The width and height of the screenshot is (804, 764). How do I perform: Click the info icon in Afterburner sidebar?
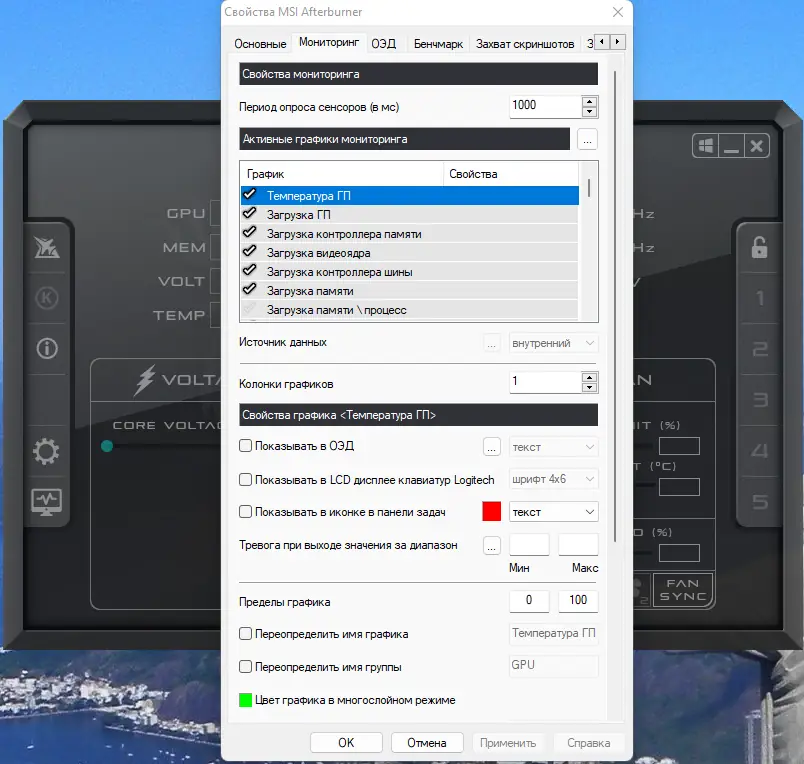(x=47, y=349)
